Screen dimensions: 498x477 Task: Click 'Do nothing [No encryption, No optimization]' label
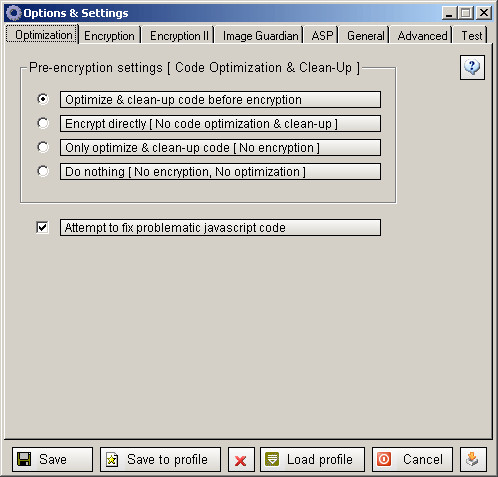[220, 172]
